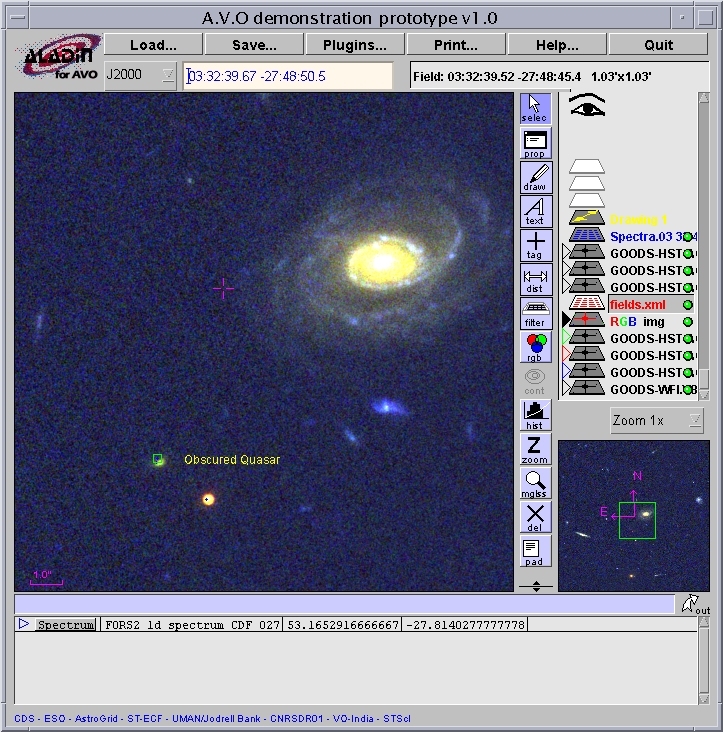Open the prop properties tool

pos(535,143)
